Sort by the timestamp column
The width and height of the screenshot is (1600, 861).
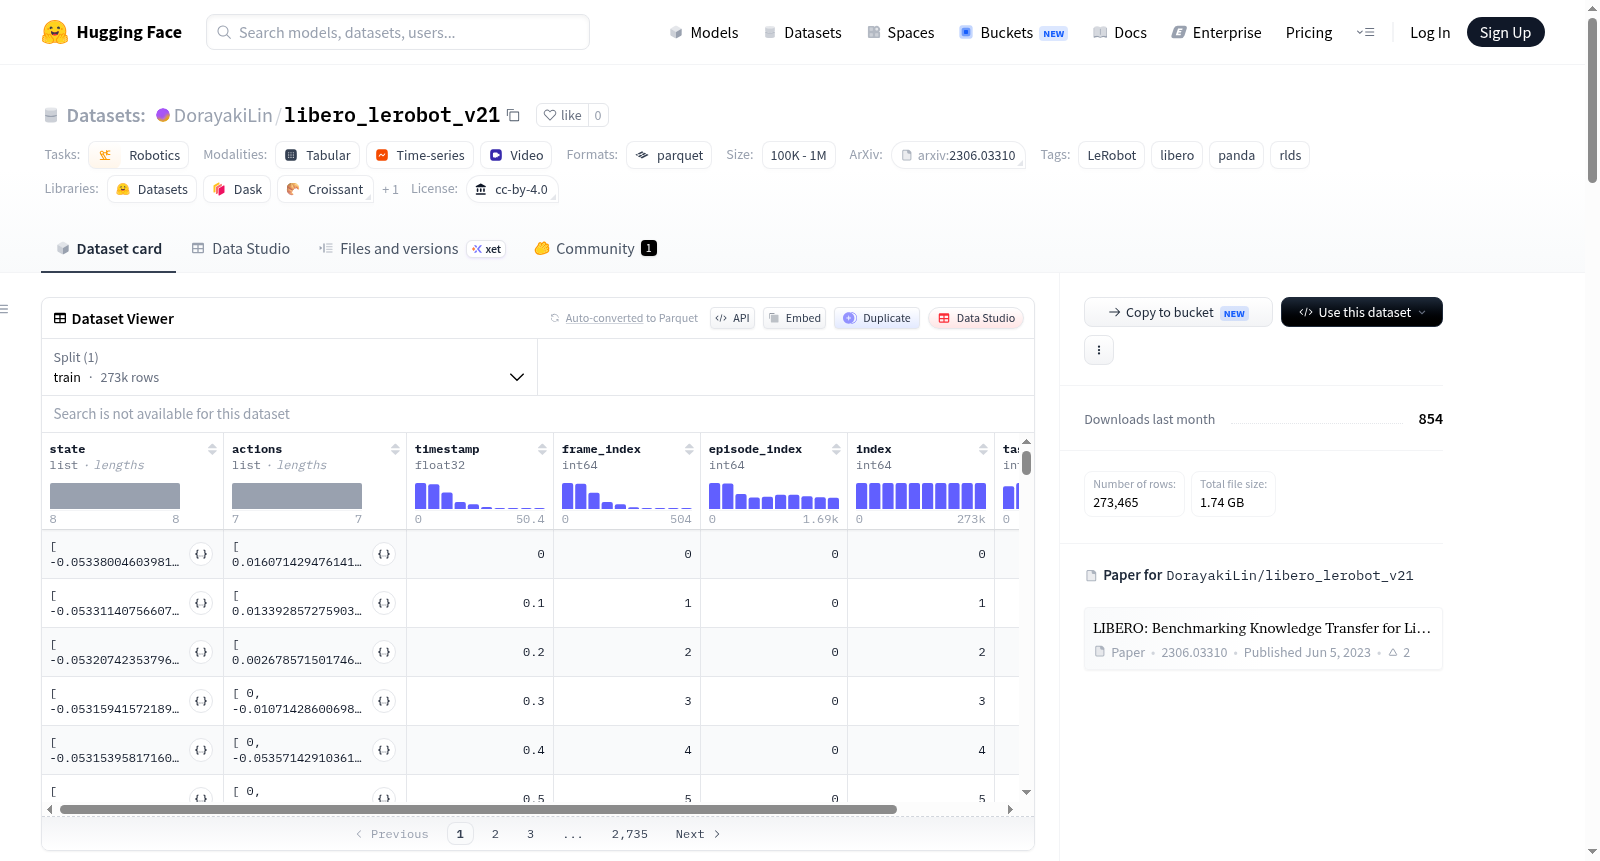coord(542,449)
